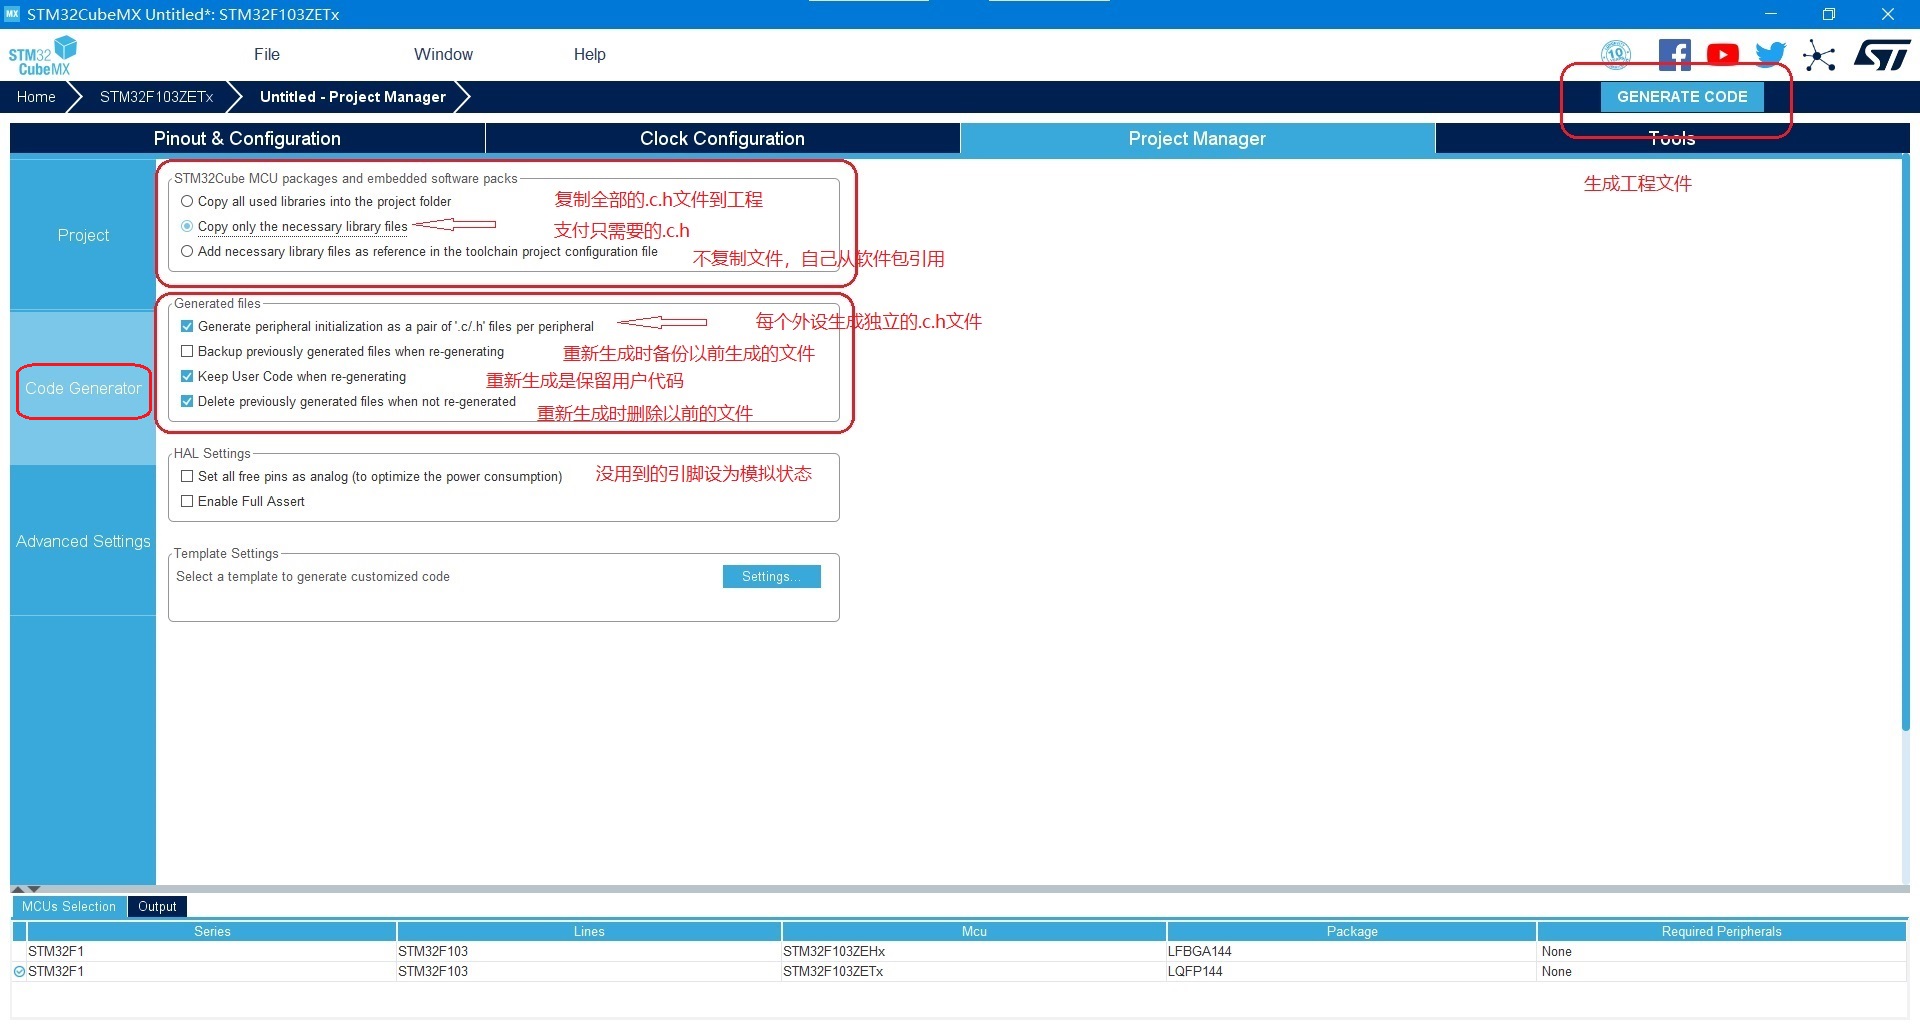Select the STM32F103ZETx row

tap(959, 971)
